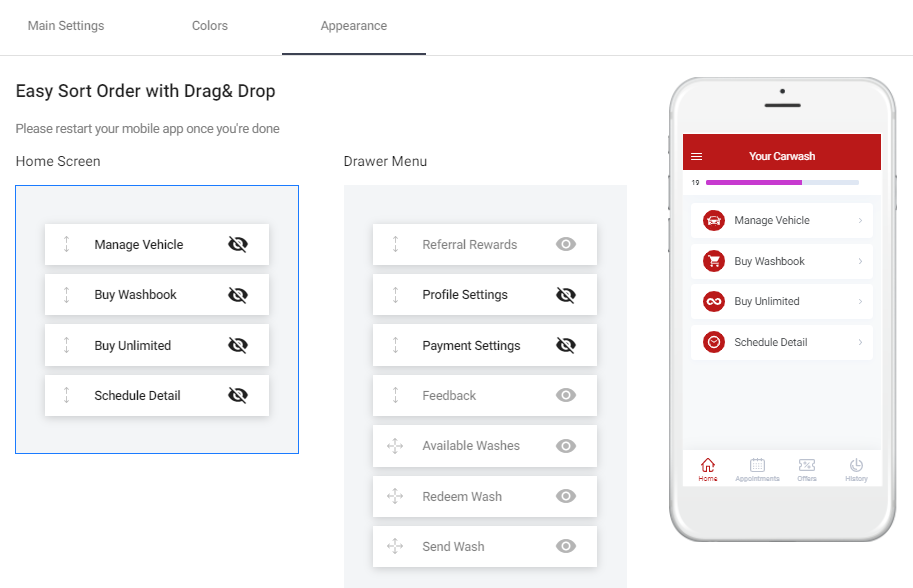Hide the Referral Rewards item using eye icon
This screenshot has height=588, width=913.
point(566,244)
